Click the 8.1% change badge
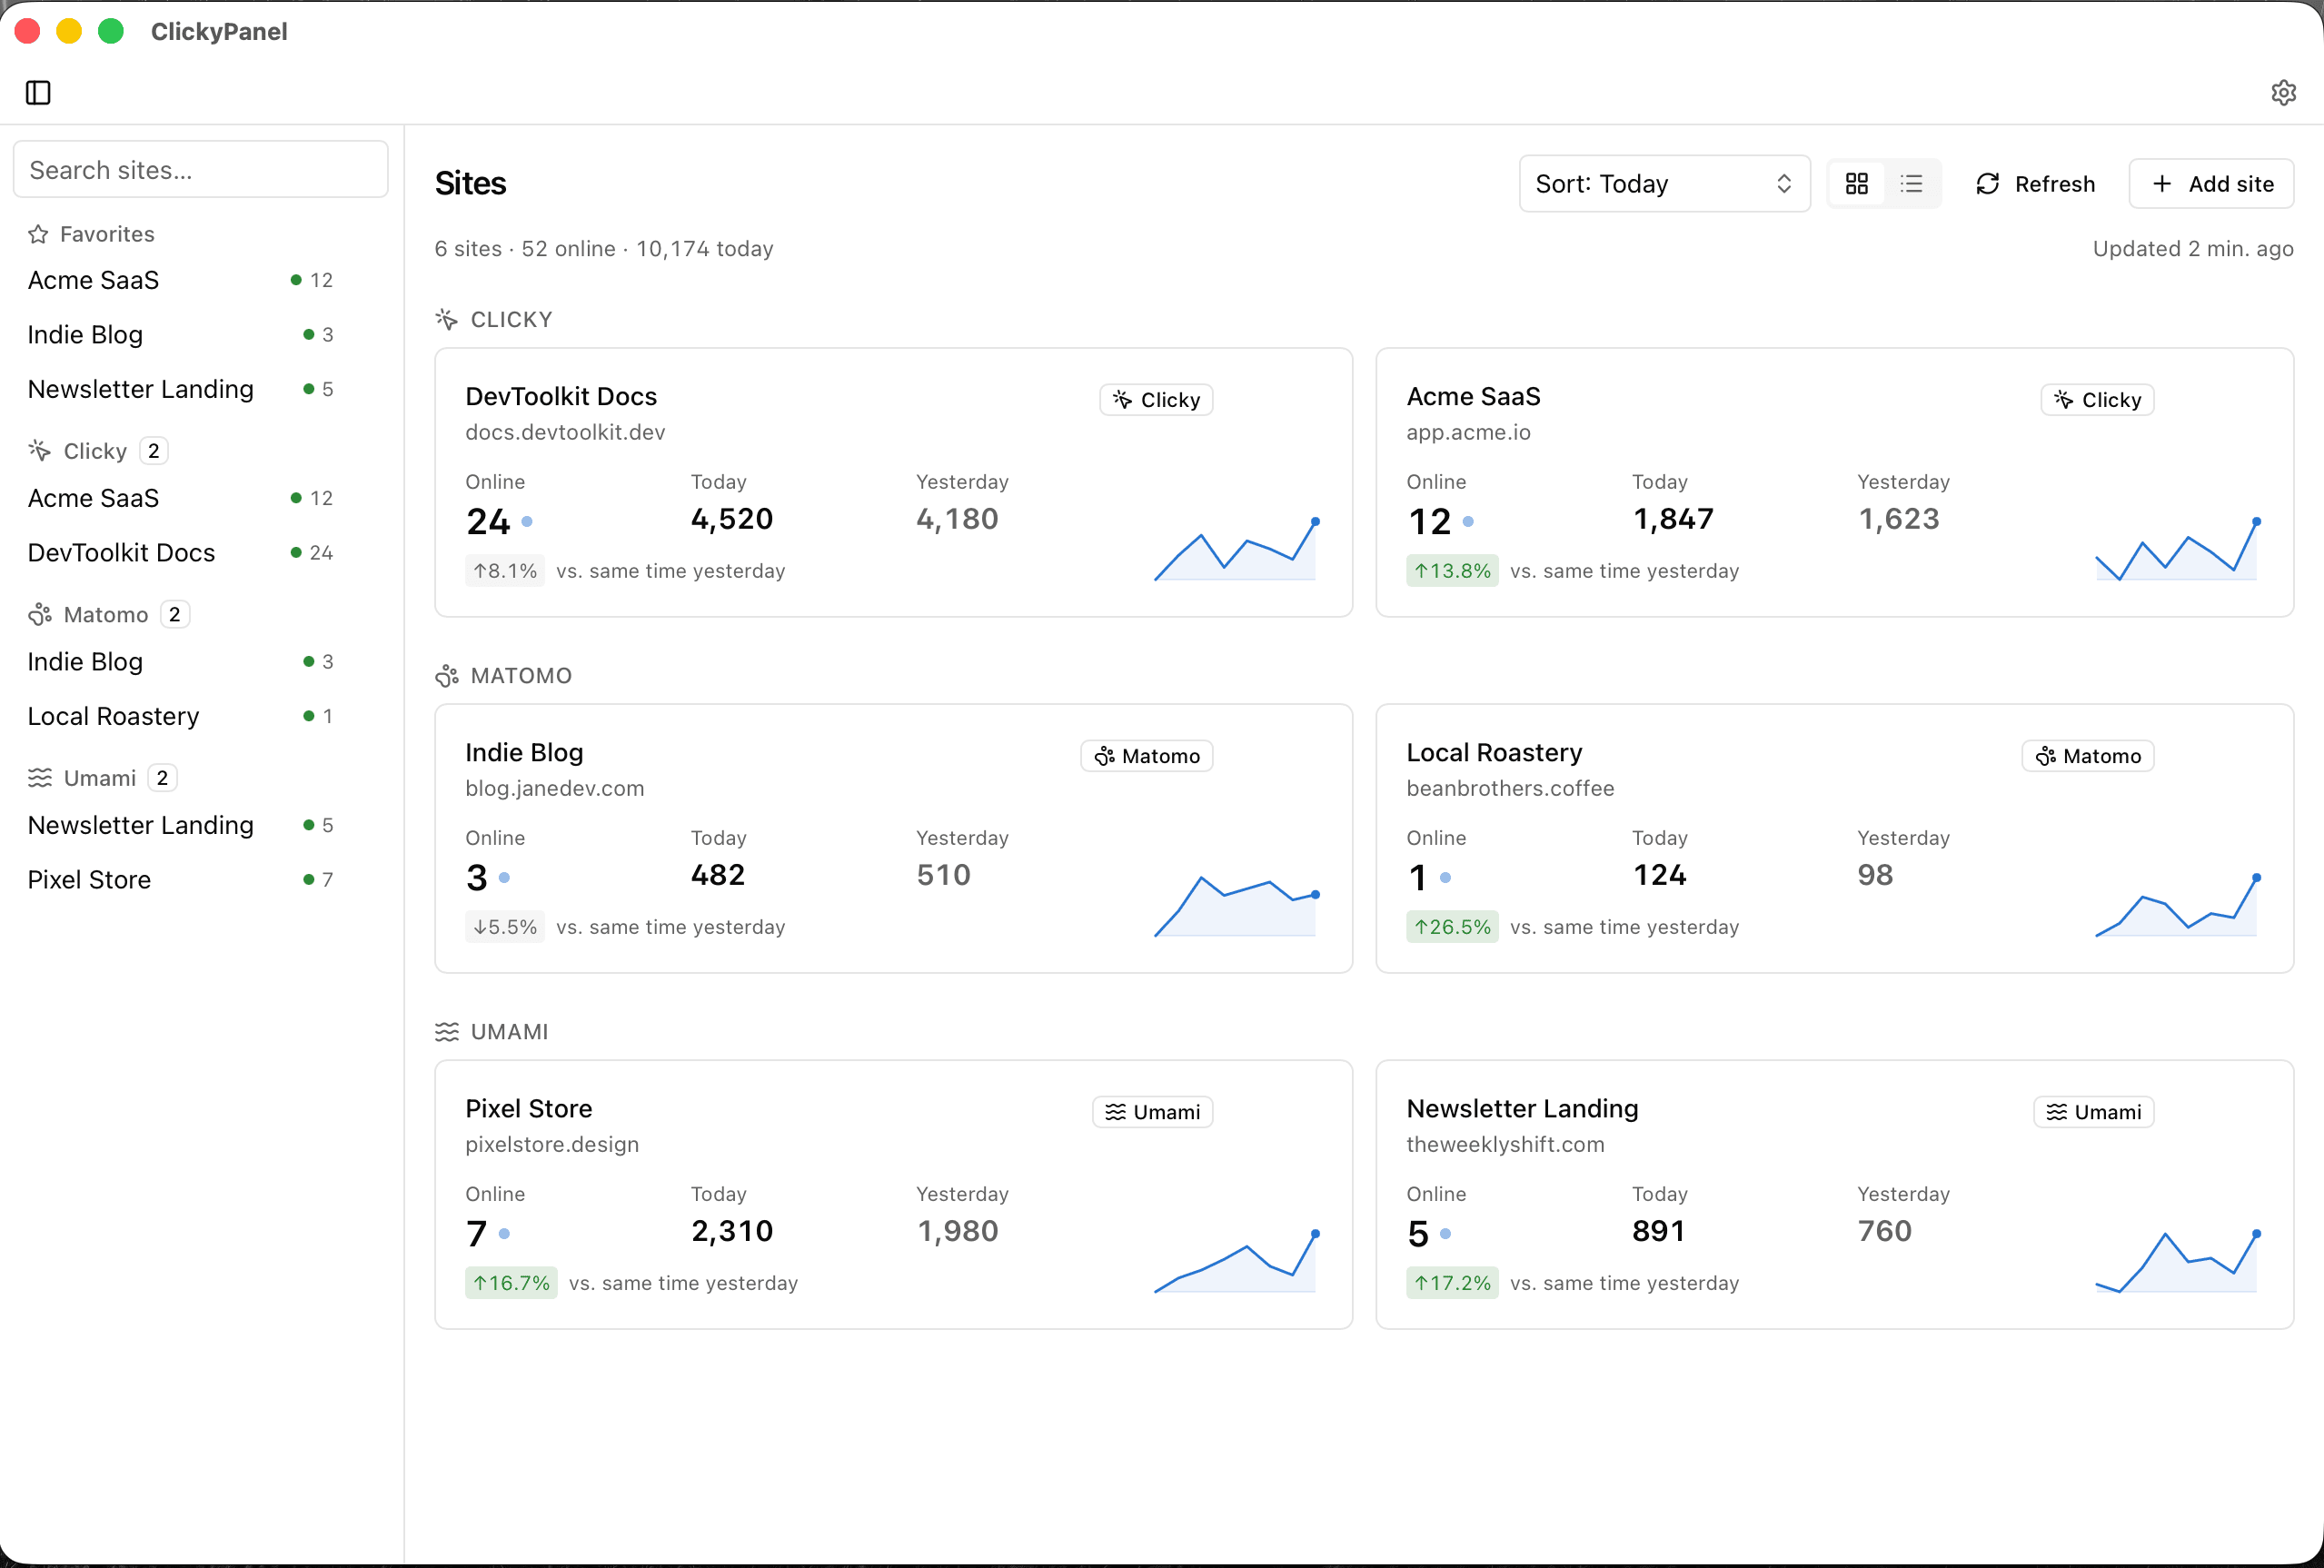This screenshot has height=1568, width=2324. (505, 571)
